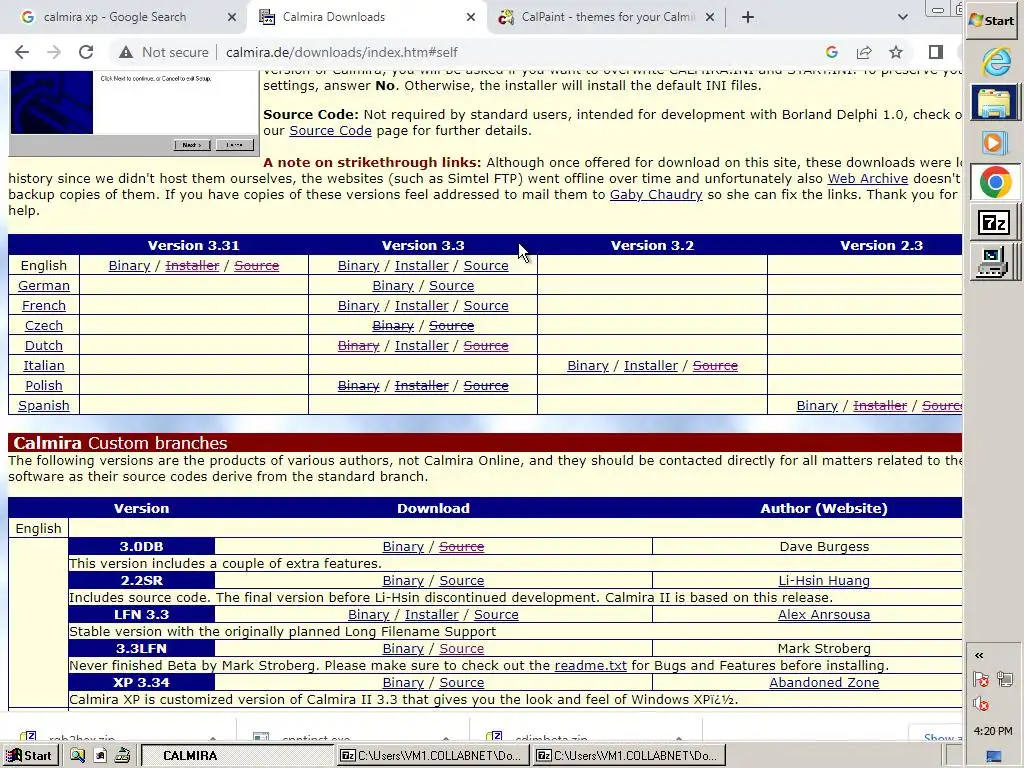Viewport: 1024px width, 768px height.
Task: Click third quick-launch icon in Calmira taskbar
Action: point(122,756)
